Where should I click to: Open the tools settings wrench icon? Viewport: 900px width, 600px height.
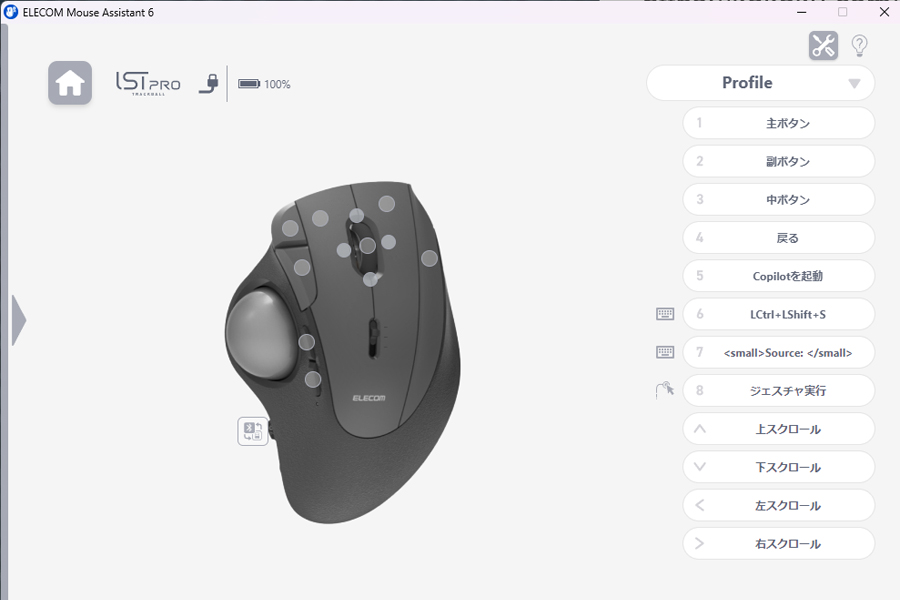(823, 45)
